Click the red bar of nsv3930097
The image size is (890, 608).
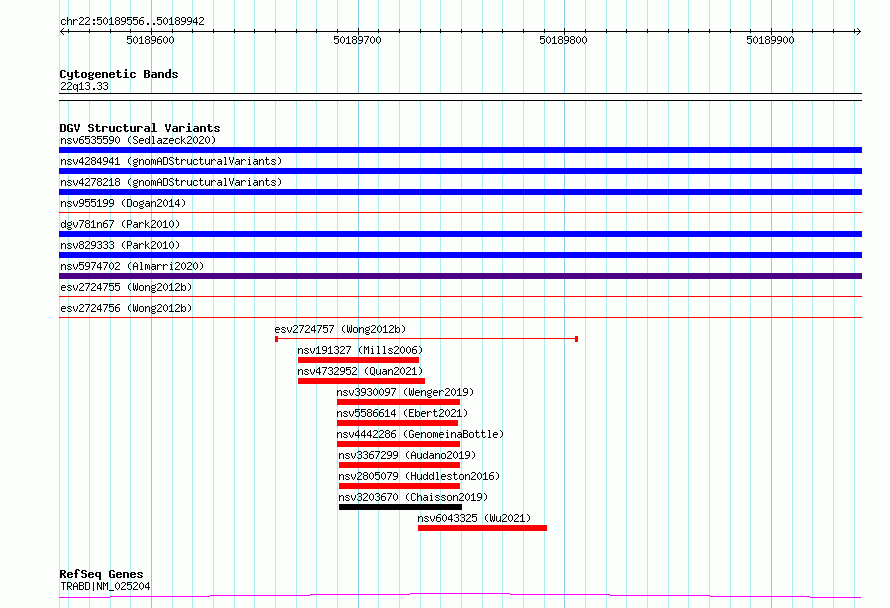tap(398, 402)
